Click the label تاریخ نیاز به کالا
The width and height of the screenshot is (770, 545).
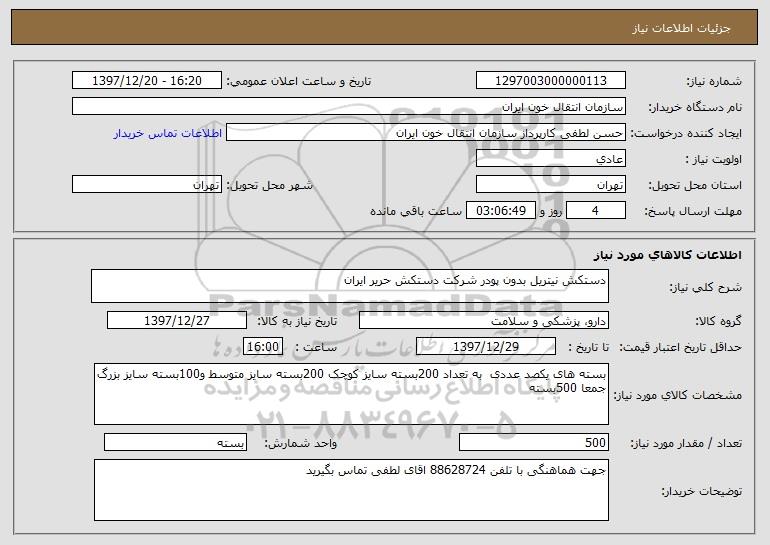(x=297, y=322)
